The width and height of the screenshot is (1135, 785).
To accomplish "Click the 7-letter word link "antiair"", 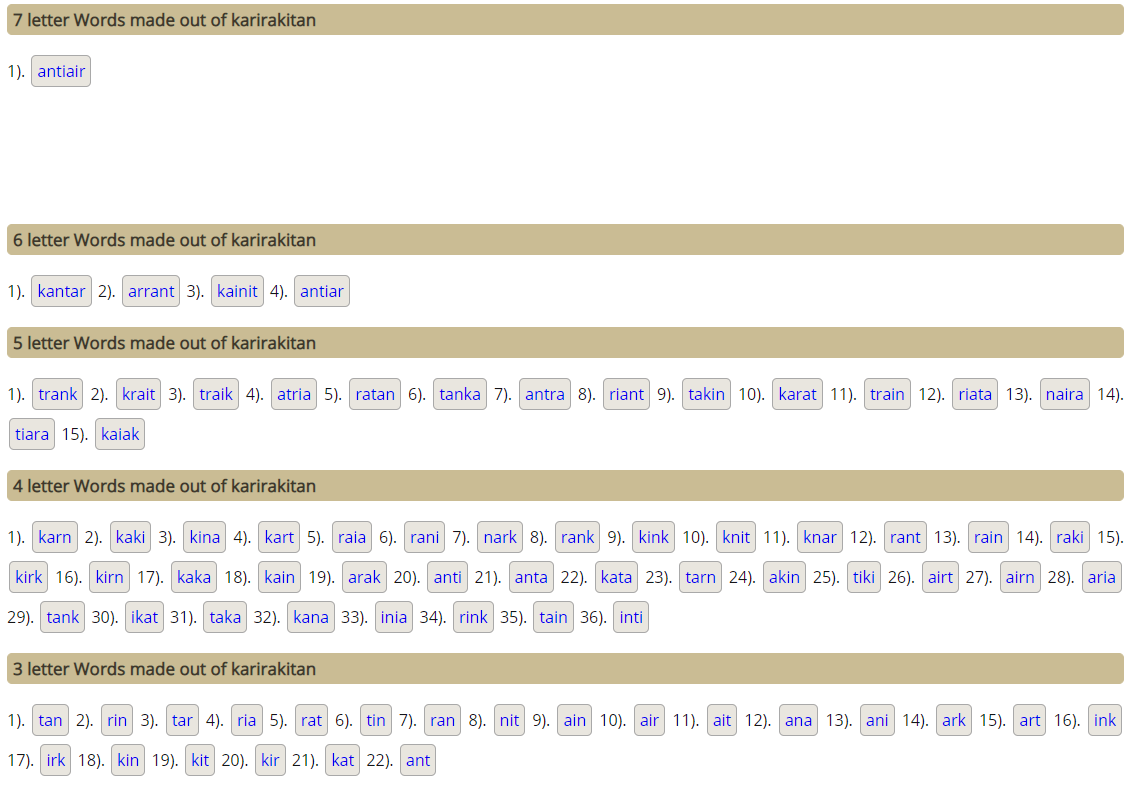I will click(61, 71).
